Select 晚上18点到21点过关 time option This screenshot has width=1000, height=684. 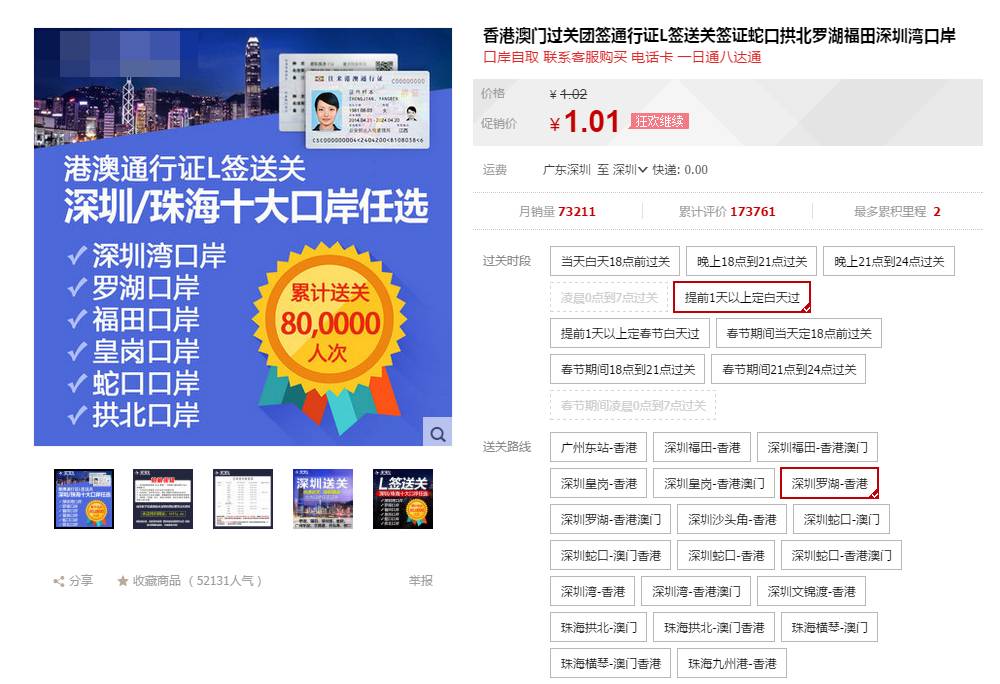[x=751, y=261]
